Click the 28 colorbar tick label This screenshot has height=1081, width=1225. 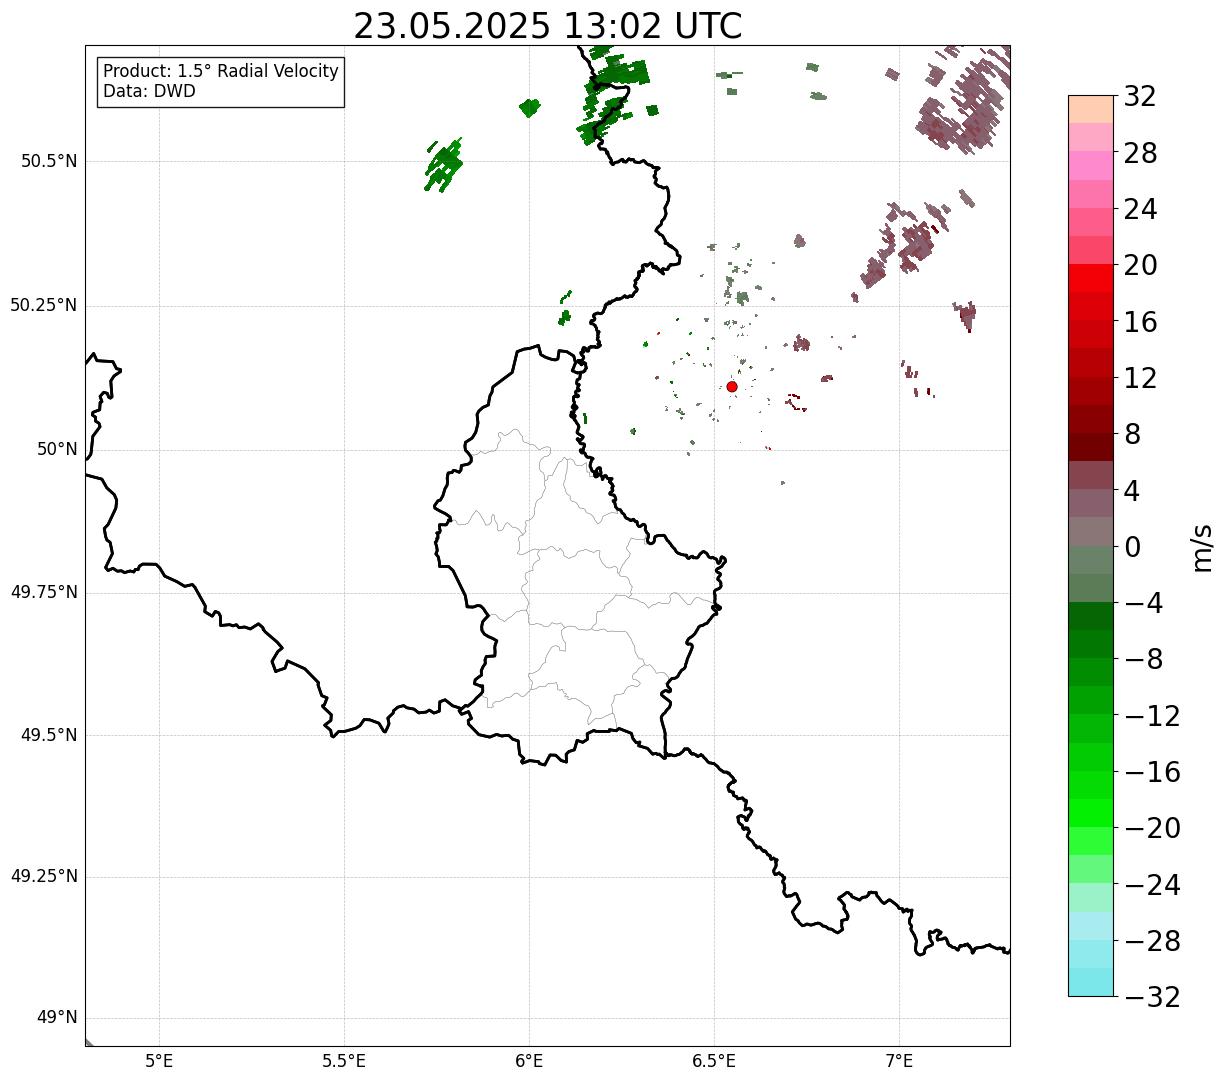click(x=1140, y=153)
